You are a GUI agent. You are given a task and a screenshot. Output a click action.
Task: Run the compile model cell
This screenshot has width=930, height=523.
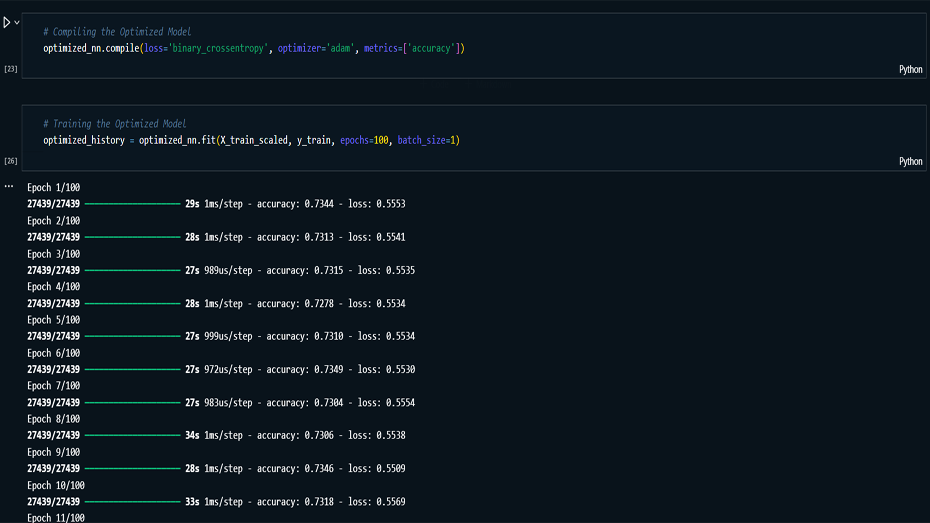pyautogui.click(x=7, y=22)
